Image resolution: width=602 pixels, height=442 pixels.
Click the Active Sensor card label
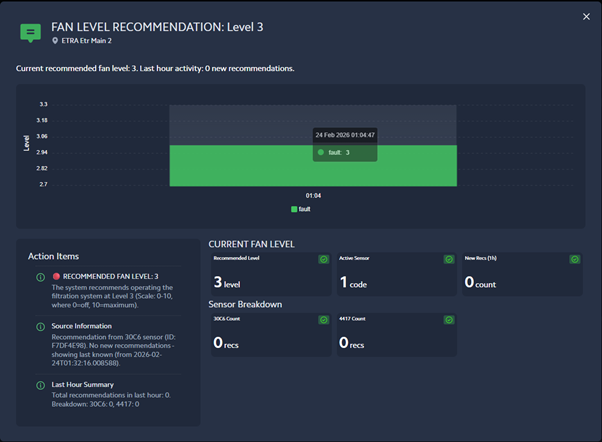tap(354, 258)
